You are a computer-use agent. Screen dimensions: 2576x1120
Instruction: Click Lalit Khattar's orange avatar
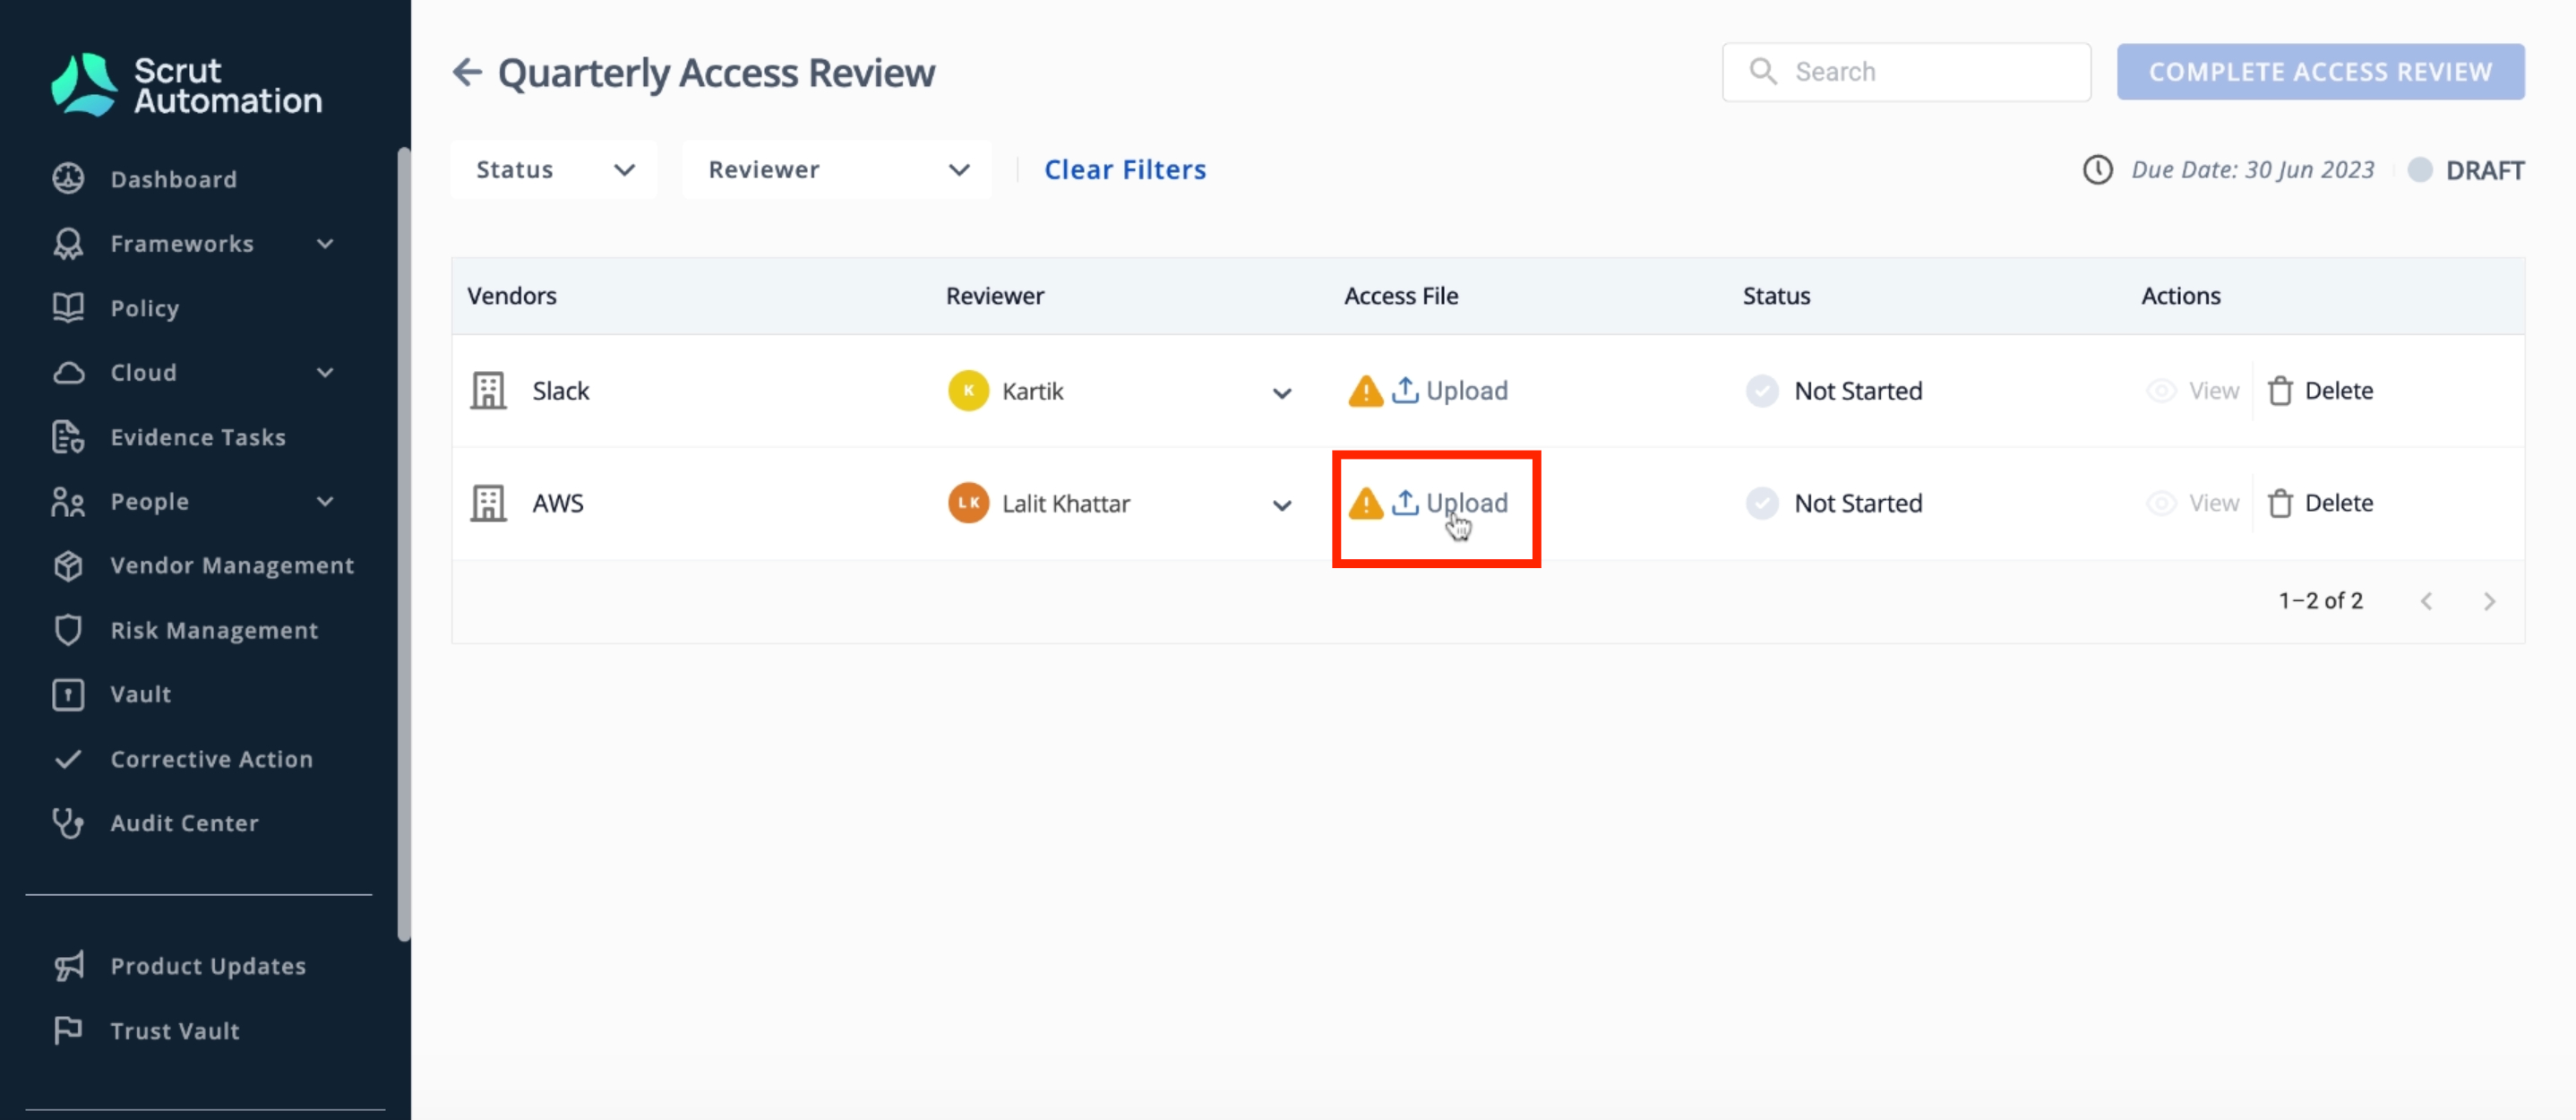click(x=968, y=503)
